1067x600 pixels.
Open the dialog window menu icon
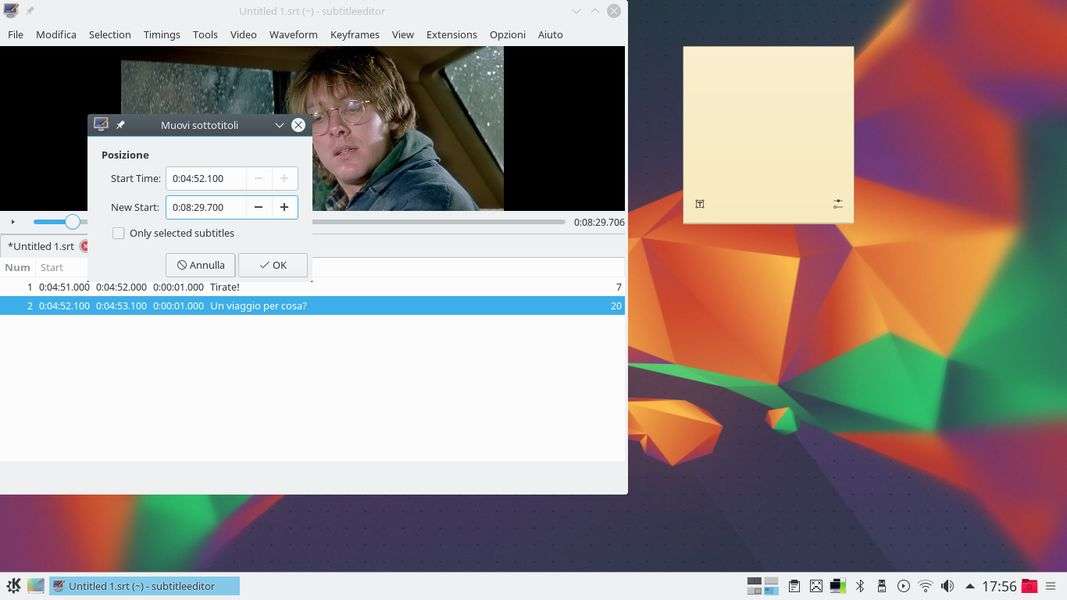point(101,124)
